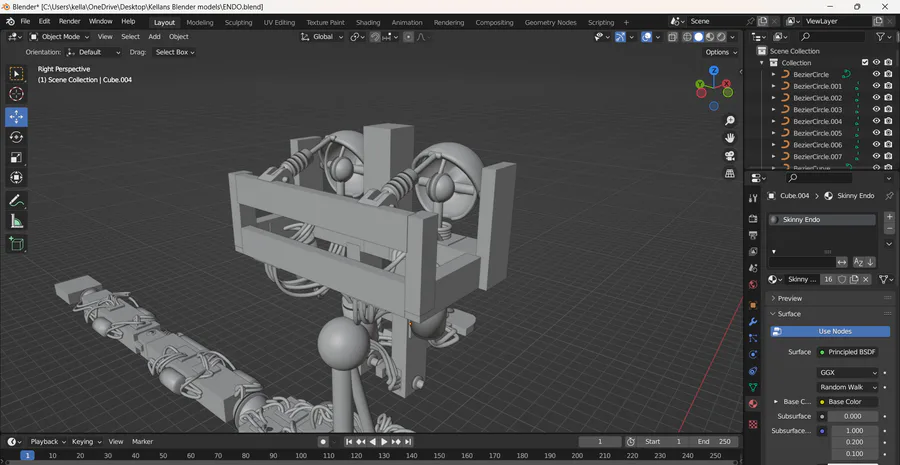Open the Orientation Default dropdown
Image resolution: width=900 pixels, height=465 pixels.
(94, 52)
